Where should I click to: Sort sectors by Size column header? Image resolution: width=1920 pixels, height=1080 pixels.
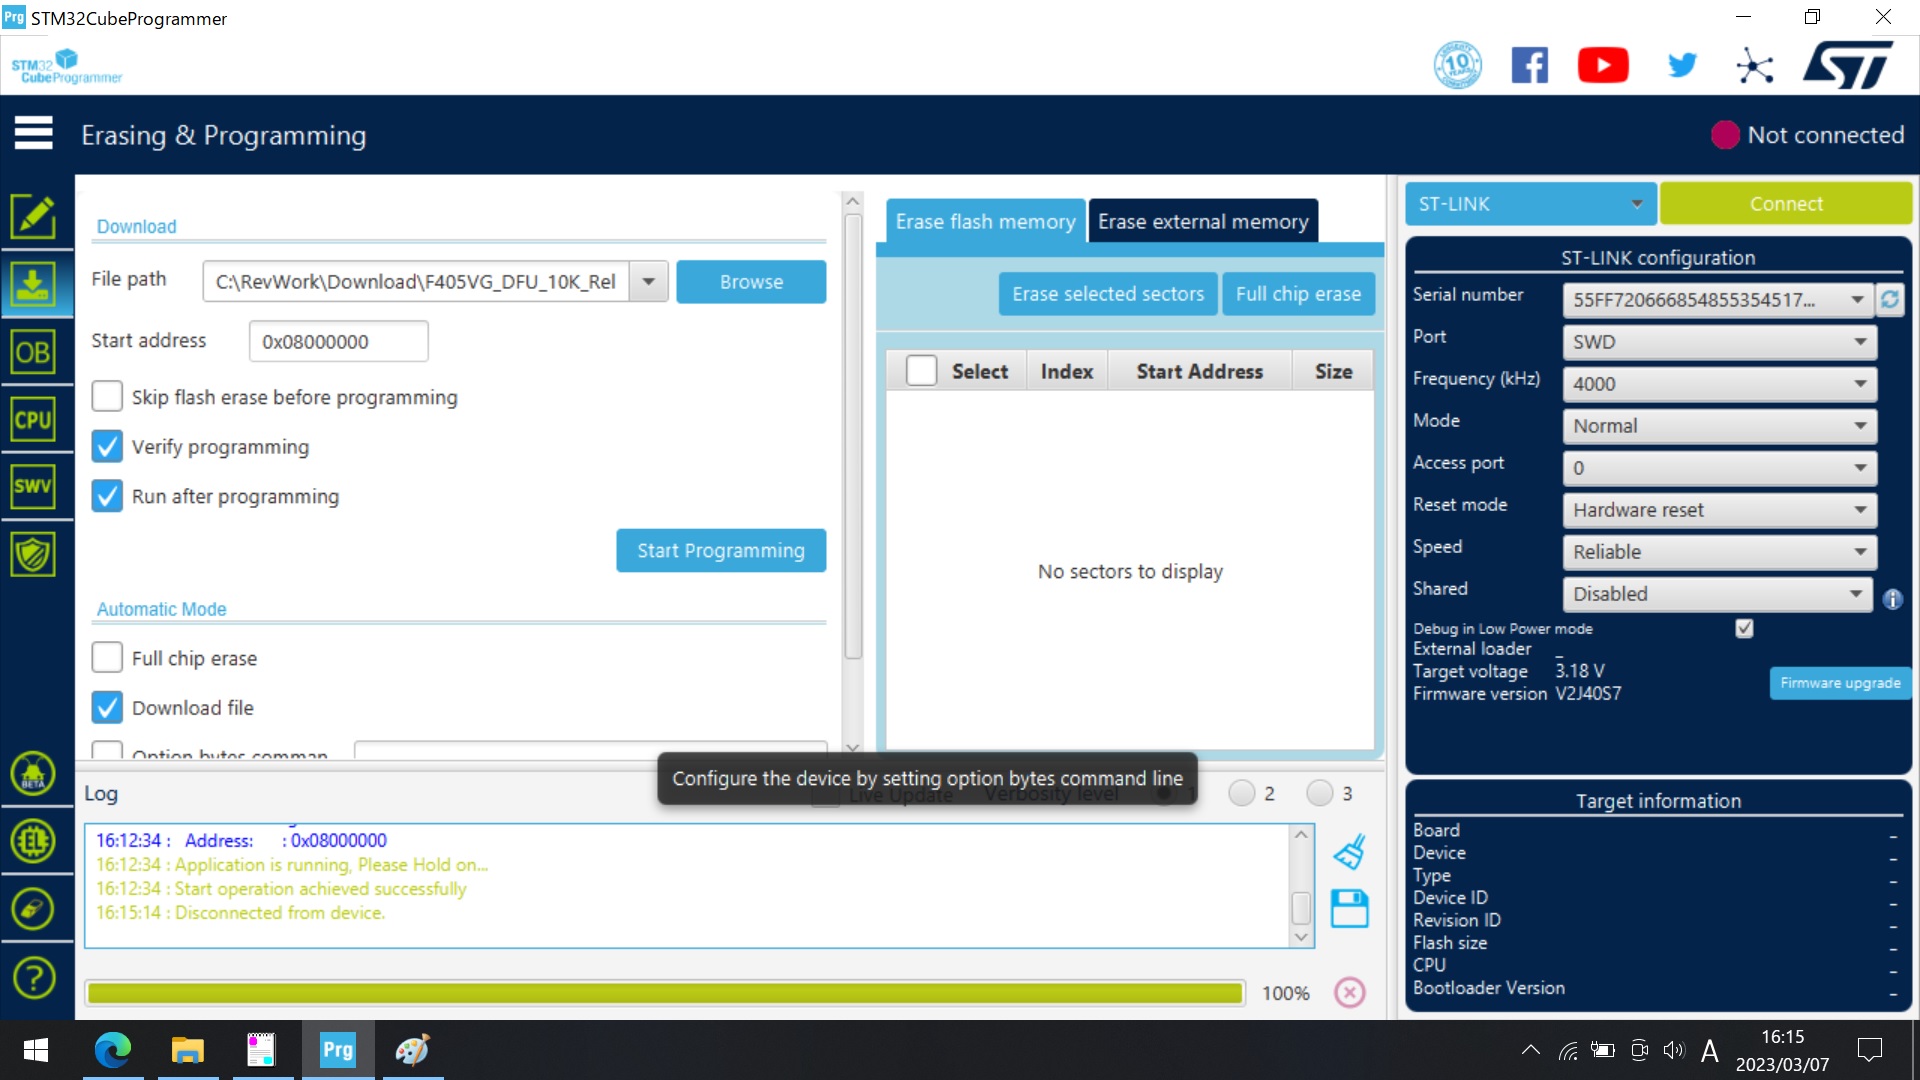pos(1333,371)
